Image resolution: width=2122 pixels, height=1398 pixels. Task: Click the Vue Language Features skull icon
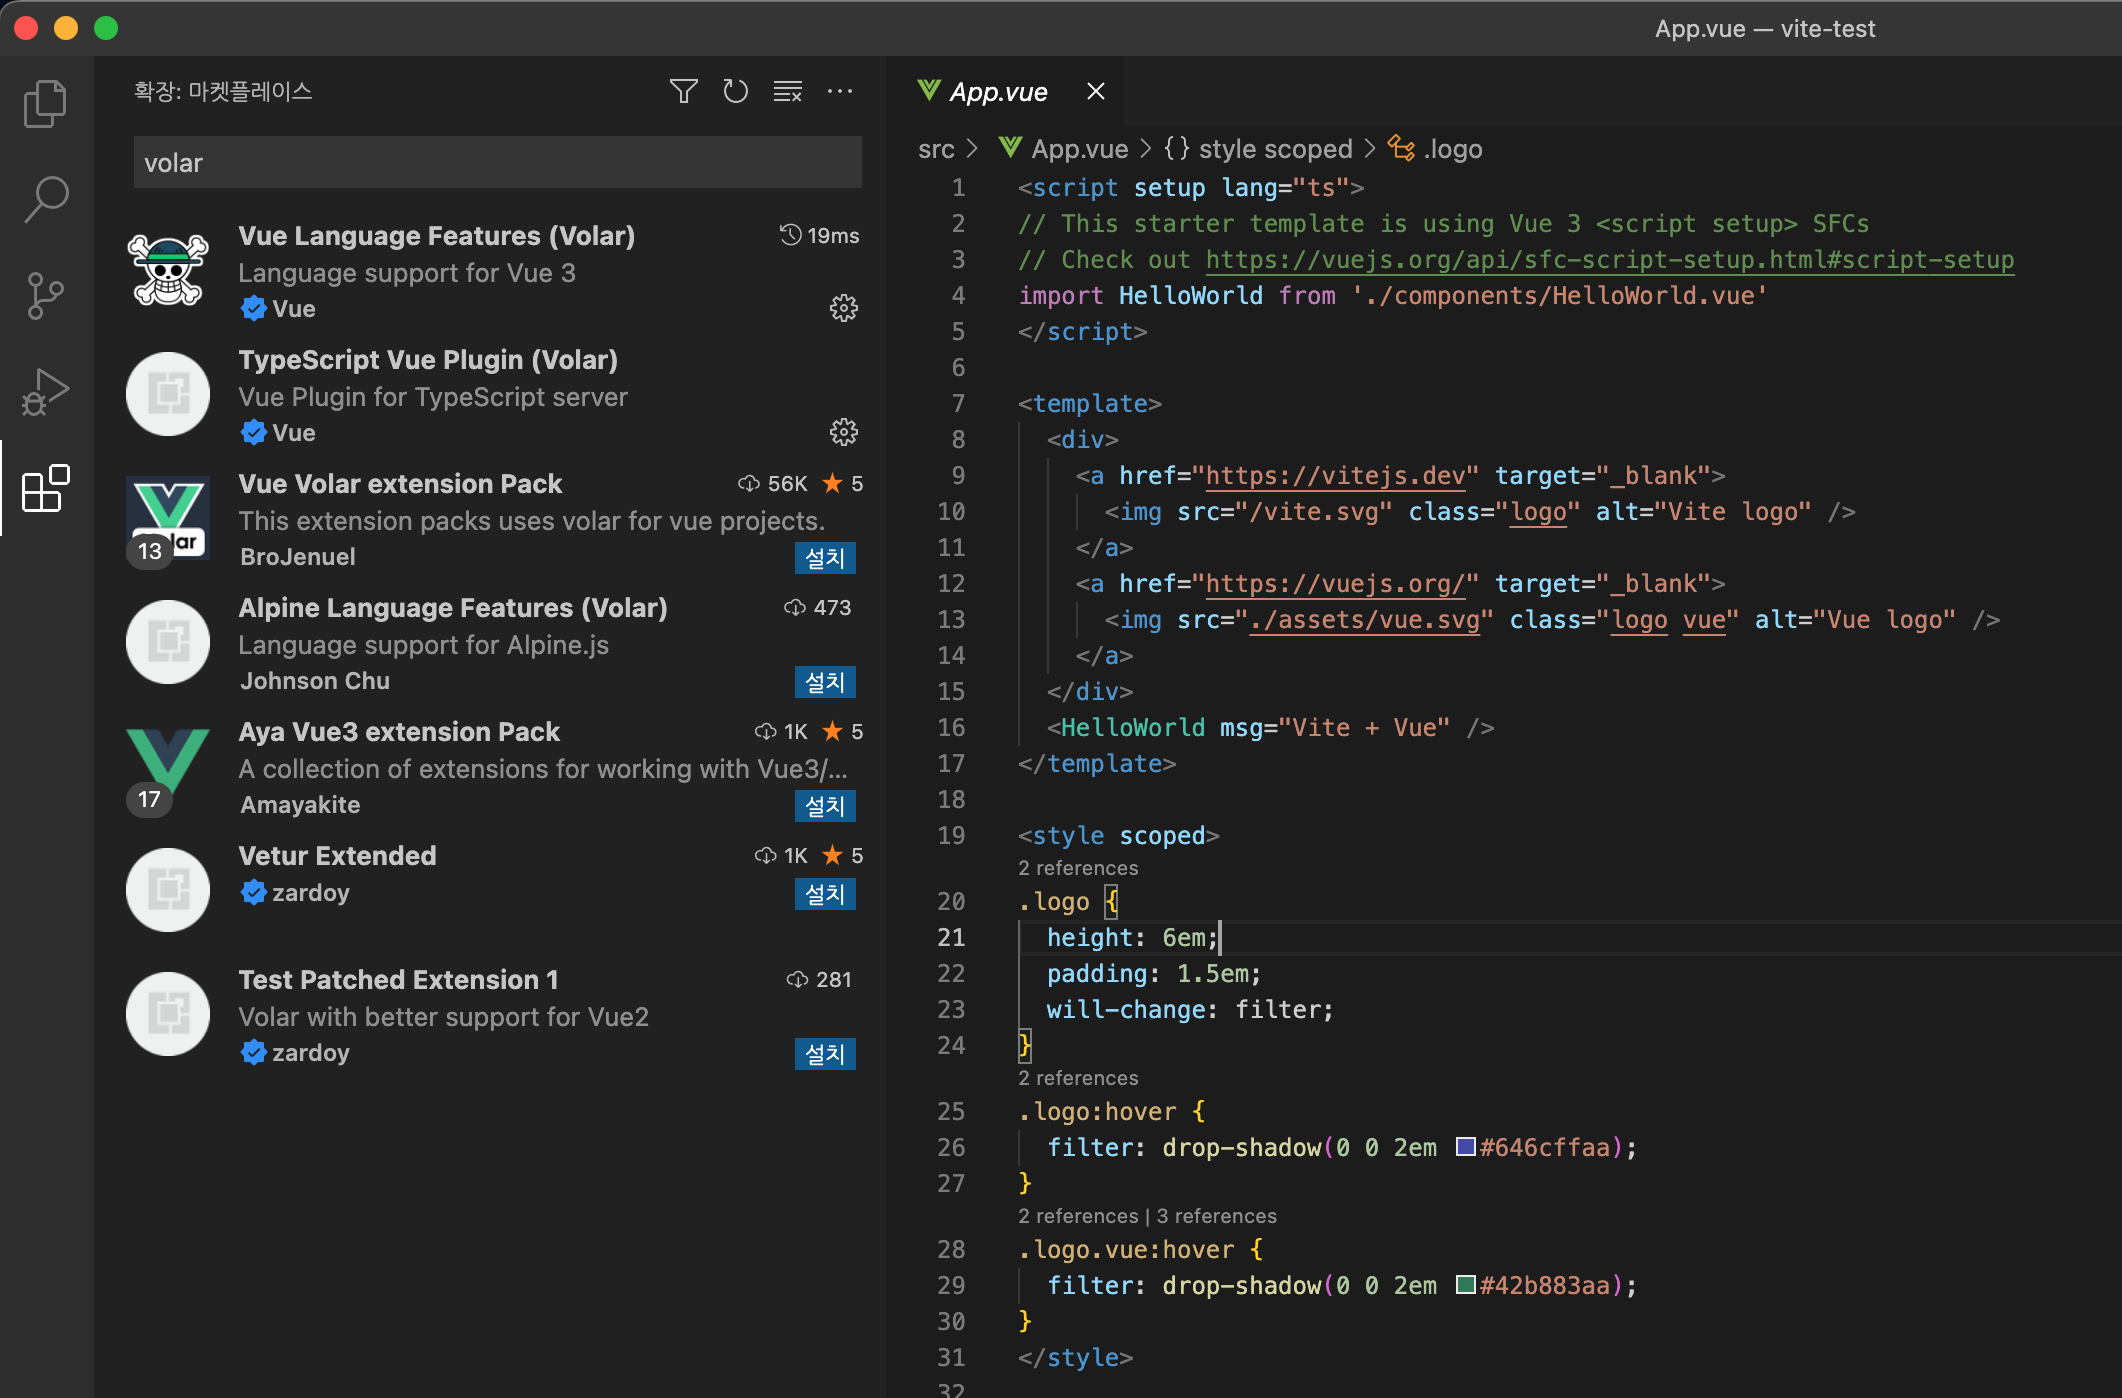[168, 270]
